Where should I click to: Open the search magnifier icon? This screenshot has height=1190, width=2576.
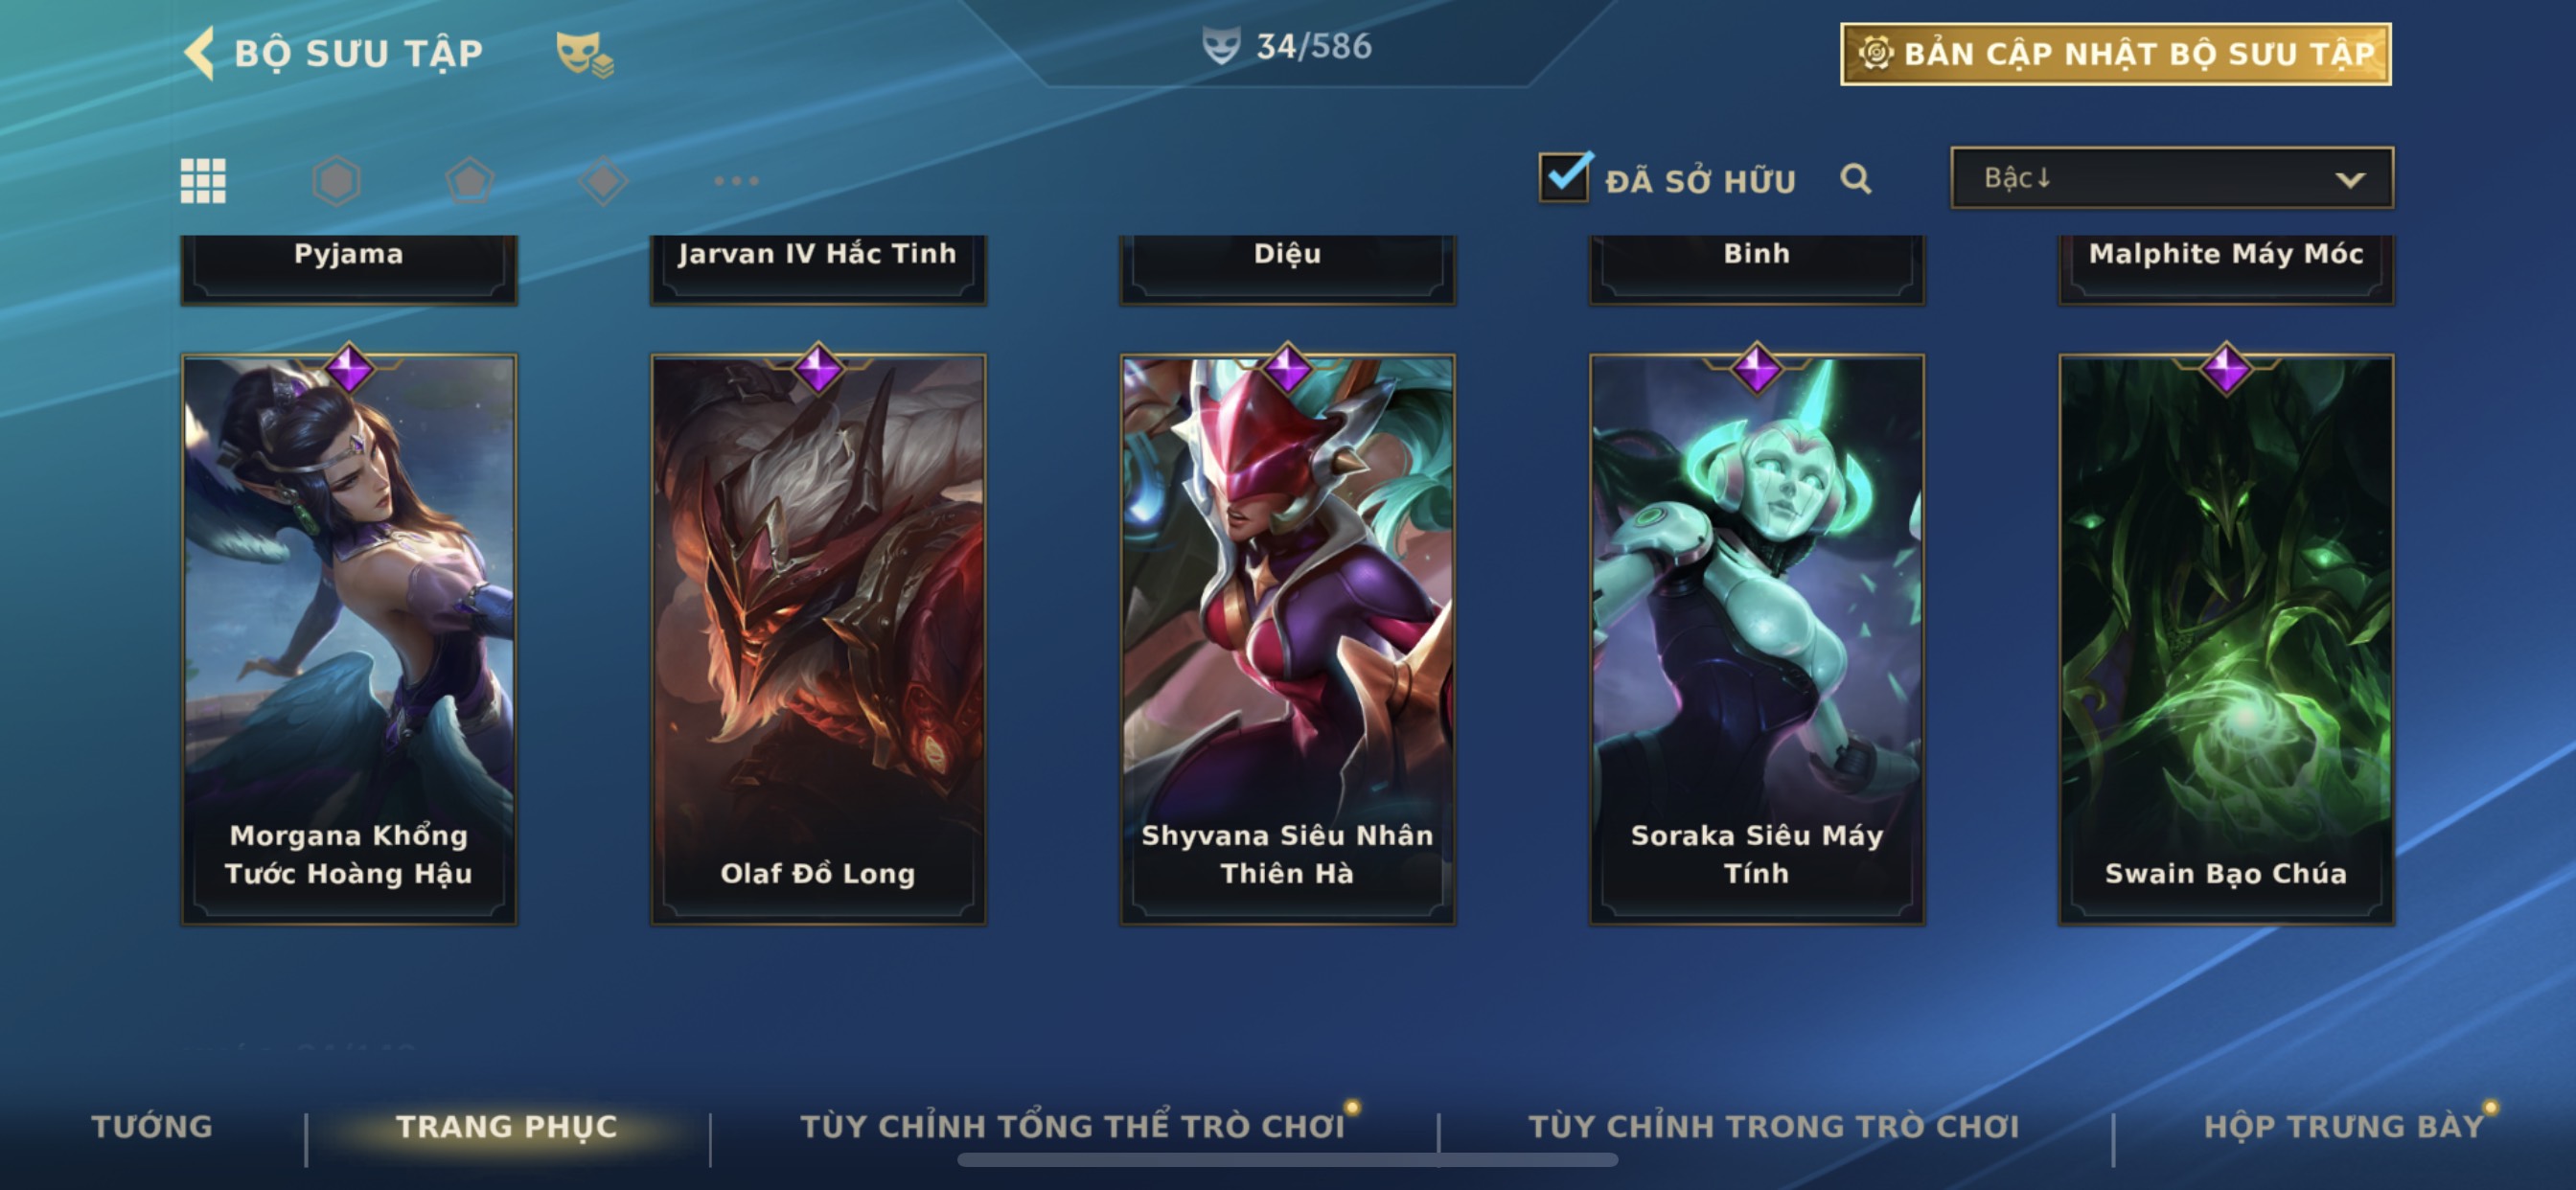pyautogui.click(x=1855, y=179)
